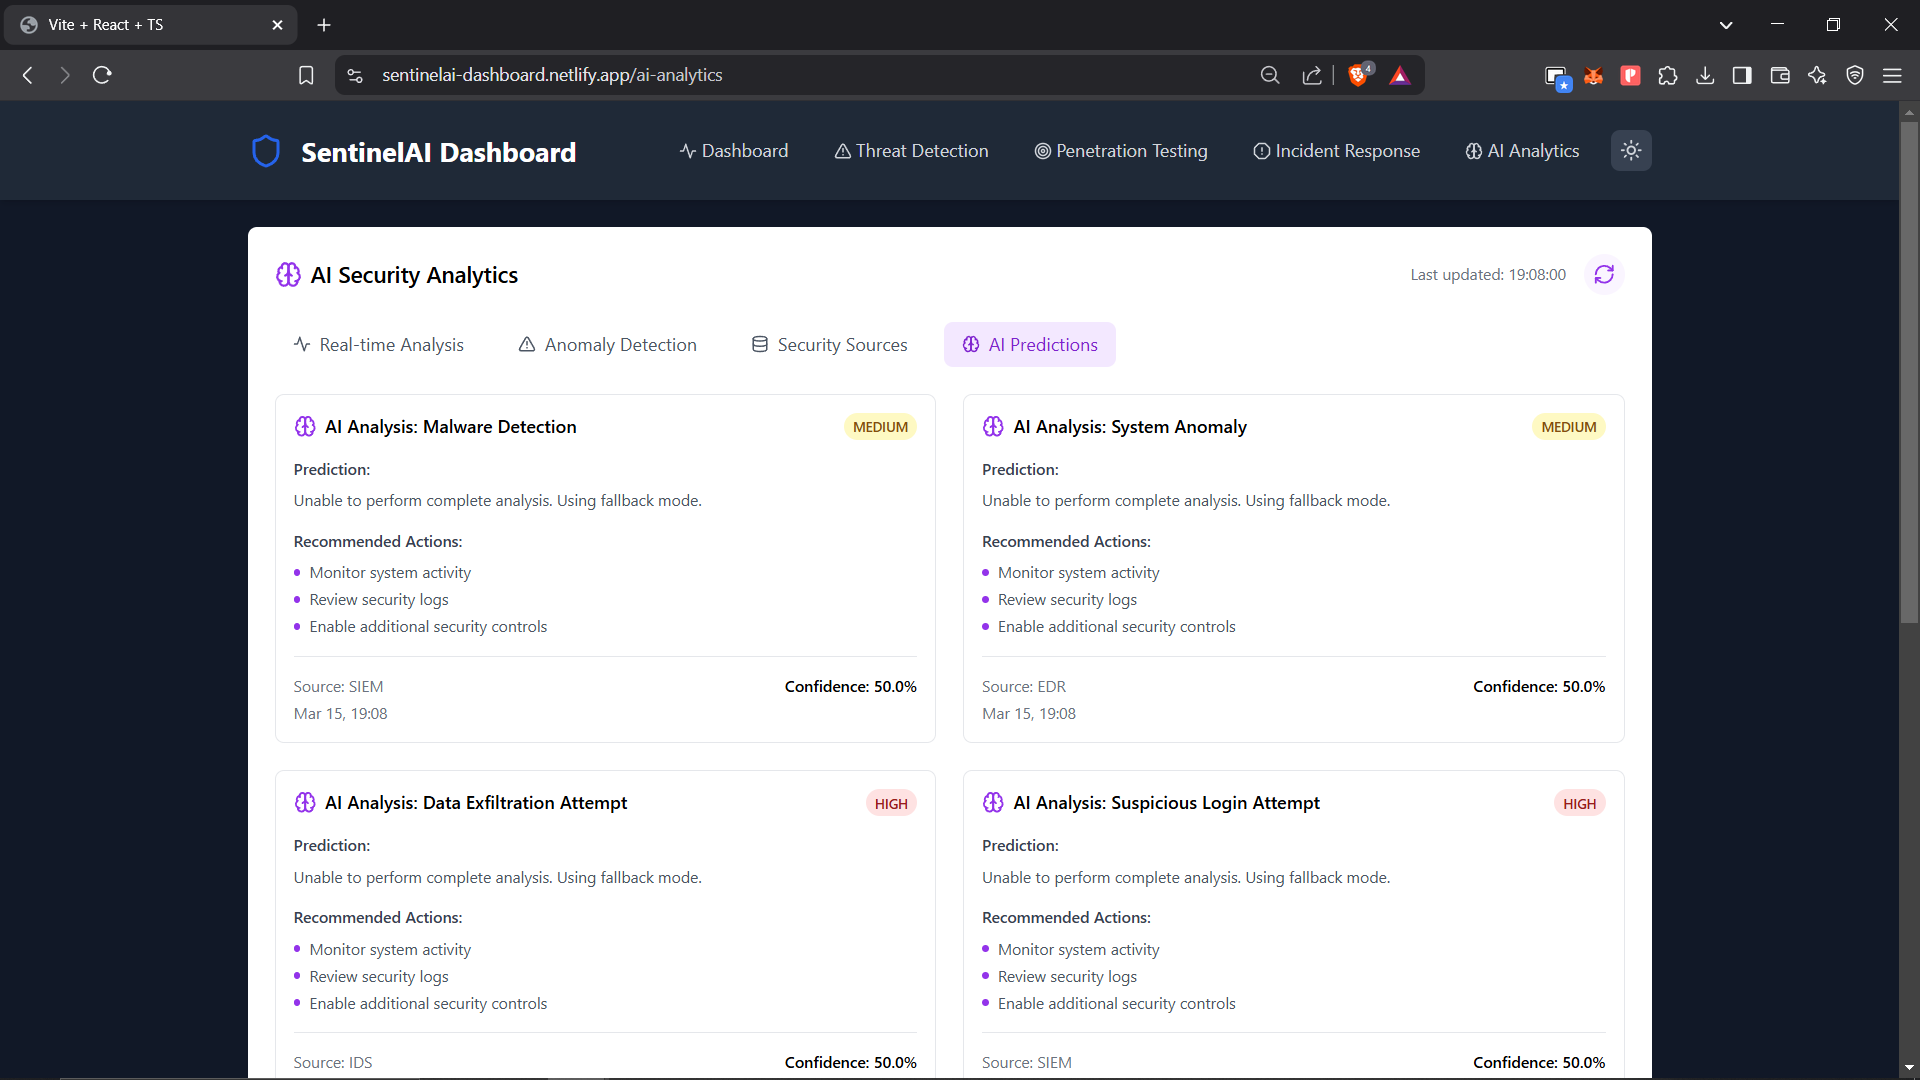Click the address bar to edit URL
This screenshot has height=1080, width=1920.
[700, 75]
